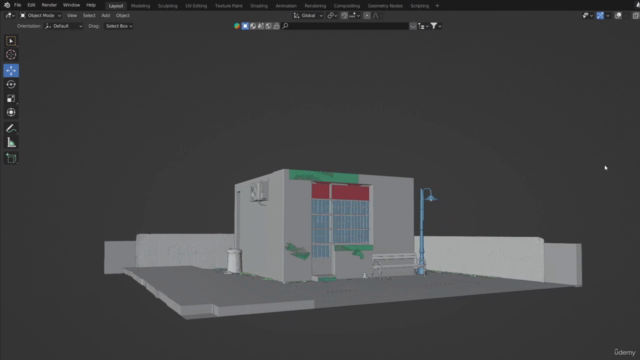The image size is (640, 360).
Task: Activate the Scale tool
Action: click(11, 98)
